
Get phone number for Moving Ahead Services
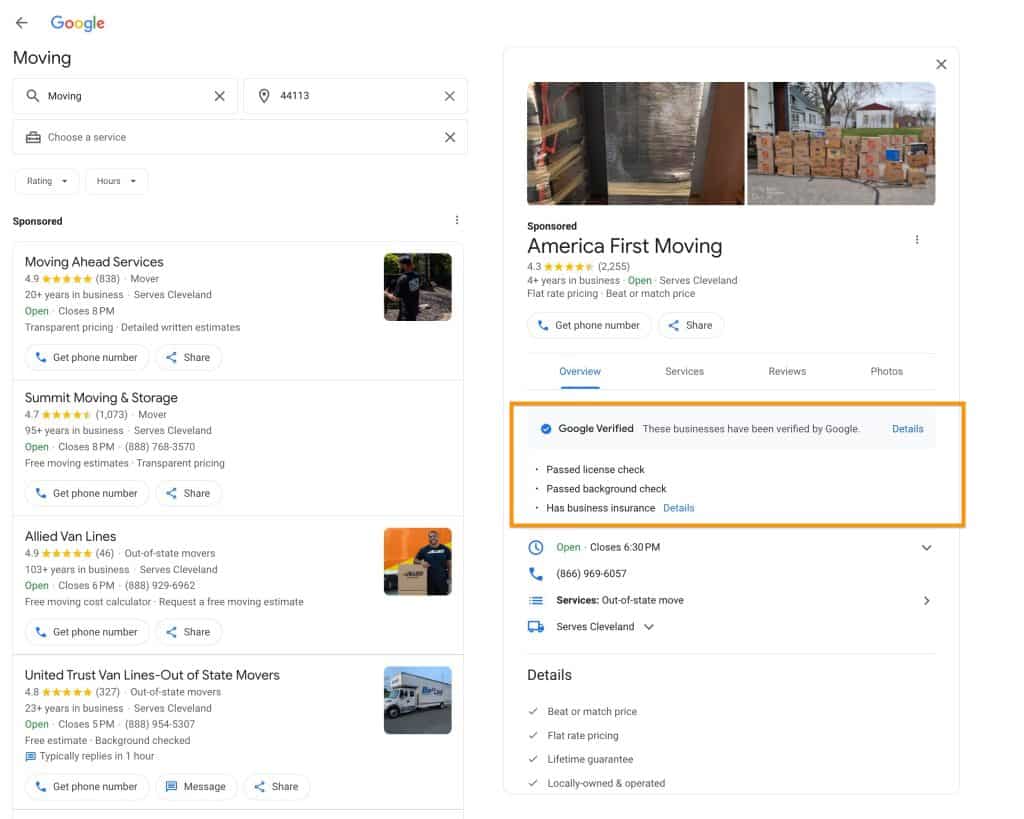[x=87, y=357]
